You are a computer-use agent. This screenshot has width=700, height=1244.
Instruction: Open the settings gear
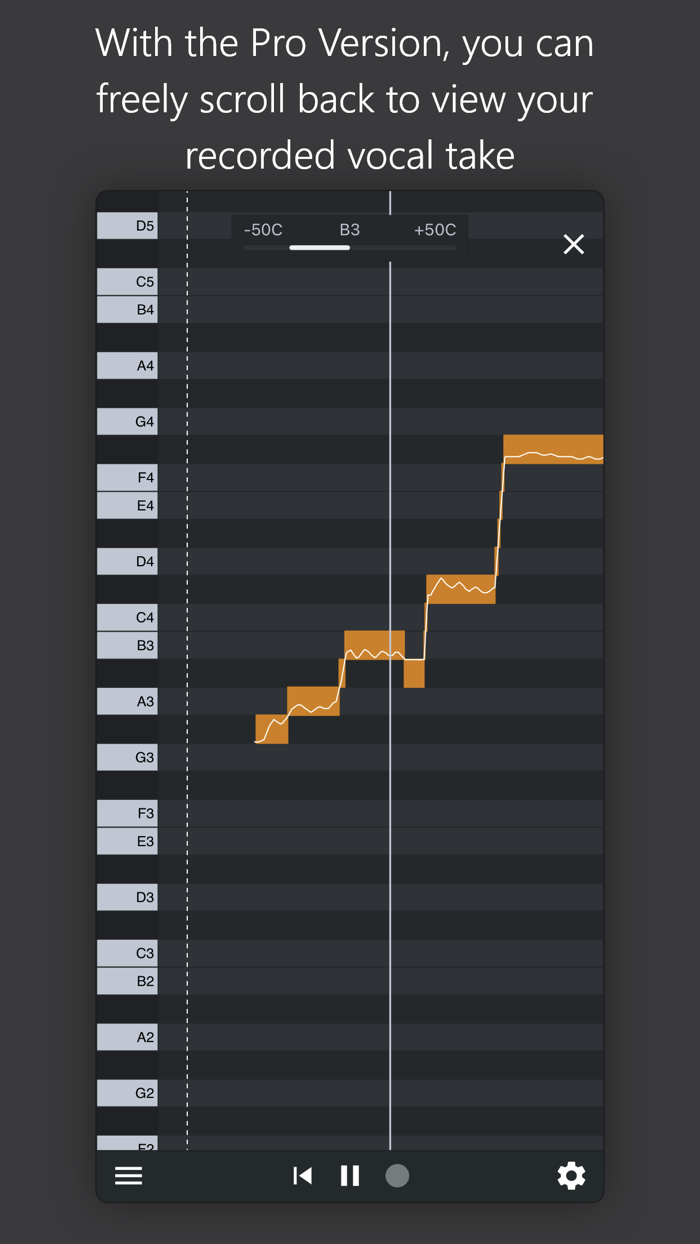click(x=571, y=1175)
